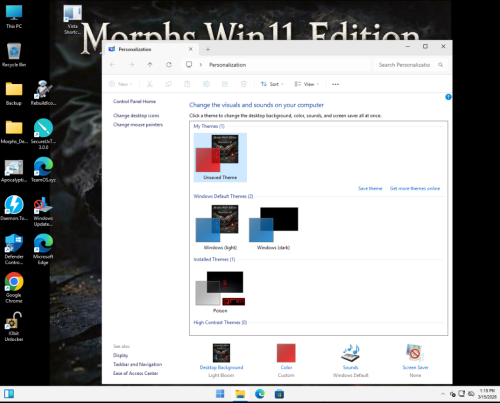
Task: Open IObit Unlocker desktop shortcut
Action: click(x=14, y=327)
